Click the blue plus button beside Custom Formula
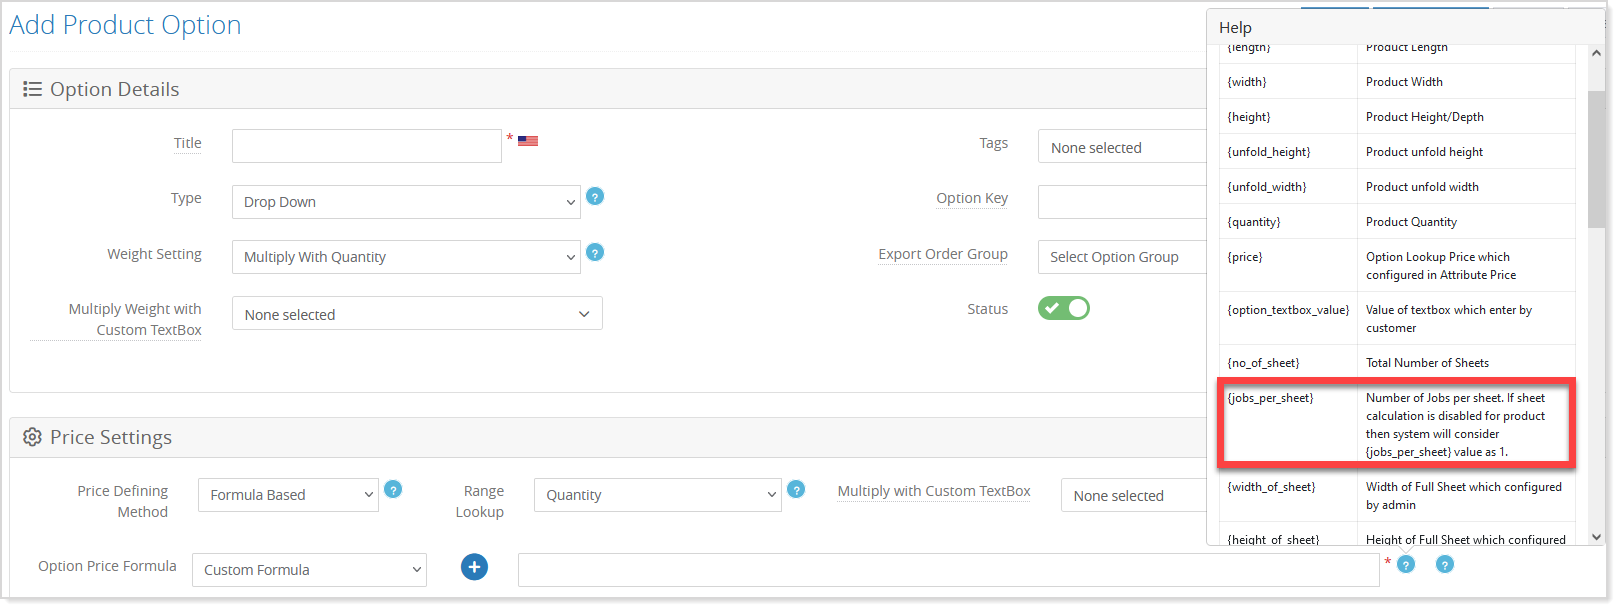 pos(474,568)
